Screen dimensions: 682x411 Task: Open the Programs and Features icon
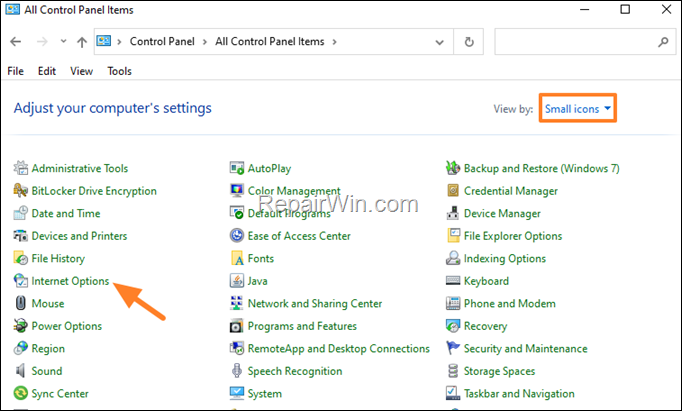tap(237, 326)
